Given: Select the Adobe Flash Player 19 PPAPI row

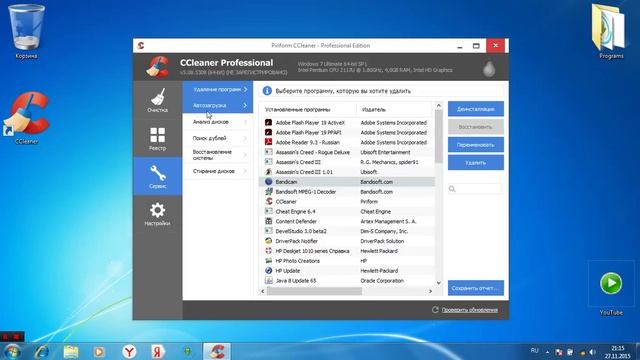Looking at the screenshot, I should 347,132.
